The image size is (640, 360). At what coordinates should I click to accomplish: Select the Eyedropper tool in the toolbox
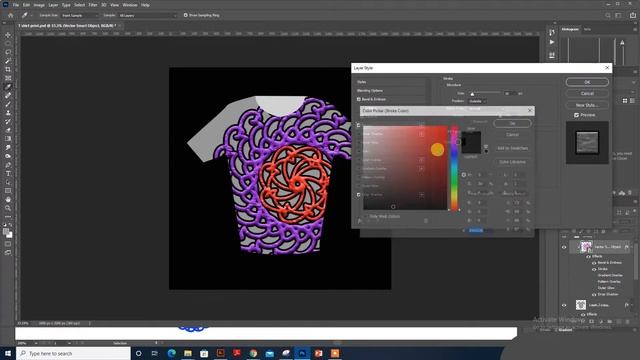pos(8,87)
